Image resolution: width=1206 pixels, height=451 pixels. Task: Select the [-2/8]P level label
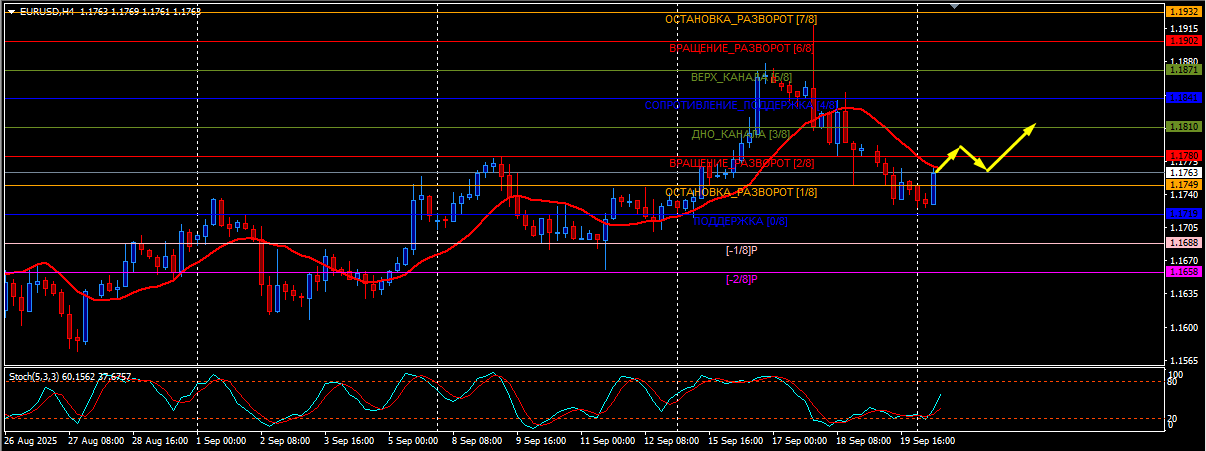pyautogui.click(x=741, y=279)
